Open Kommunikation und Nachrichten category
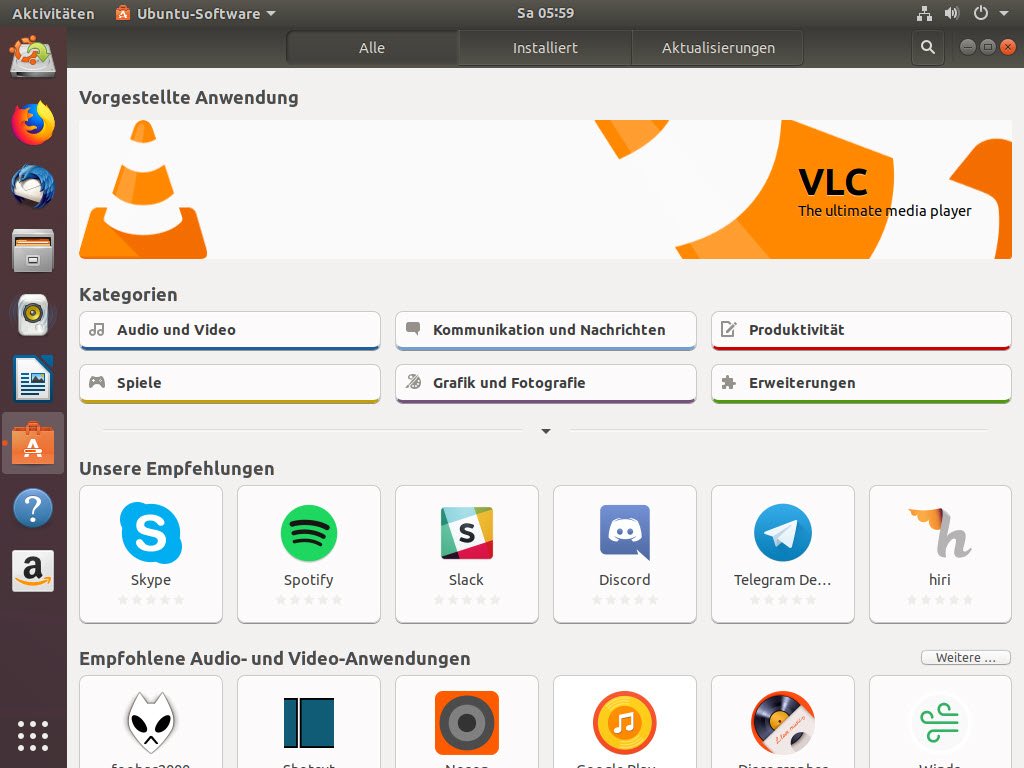The width and height of the screenshot is (1024, 768). 546,330
